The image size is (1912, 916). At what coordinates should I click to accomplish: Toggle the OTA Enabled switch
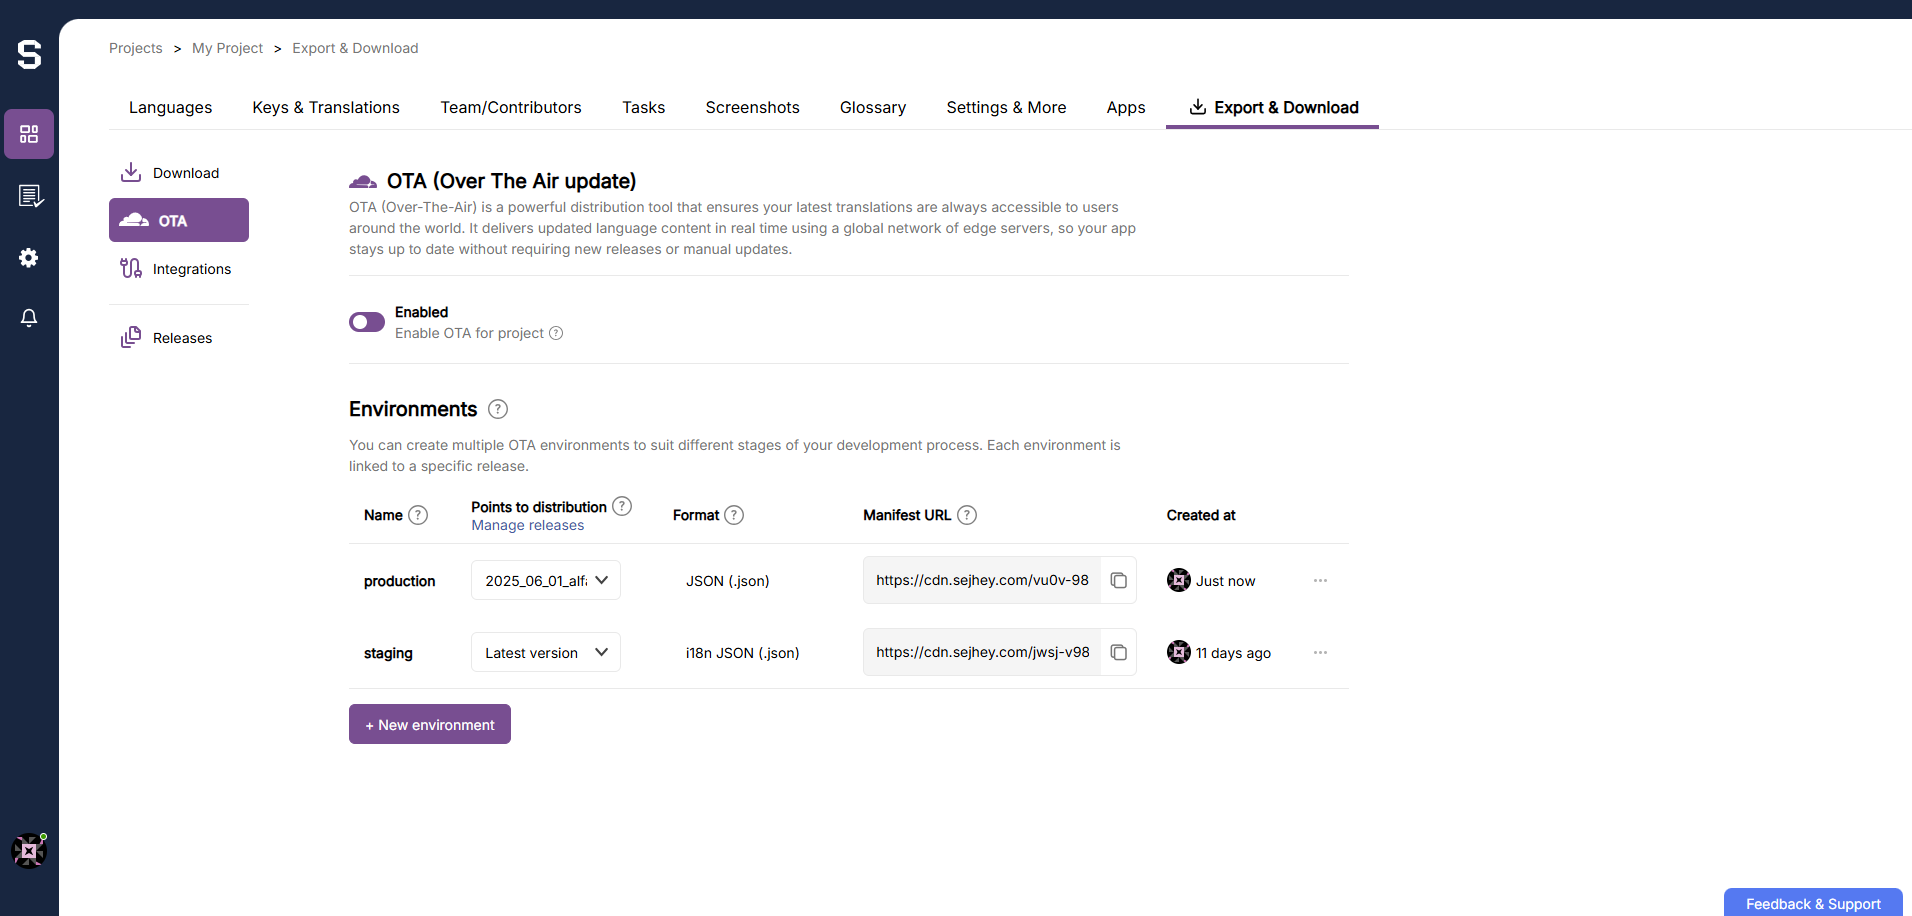coord(367,322)
